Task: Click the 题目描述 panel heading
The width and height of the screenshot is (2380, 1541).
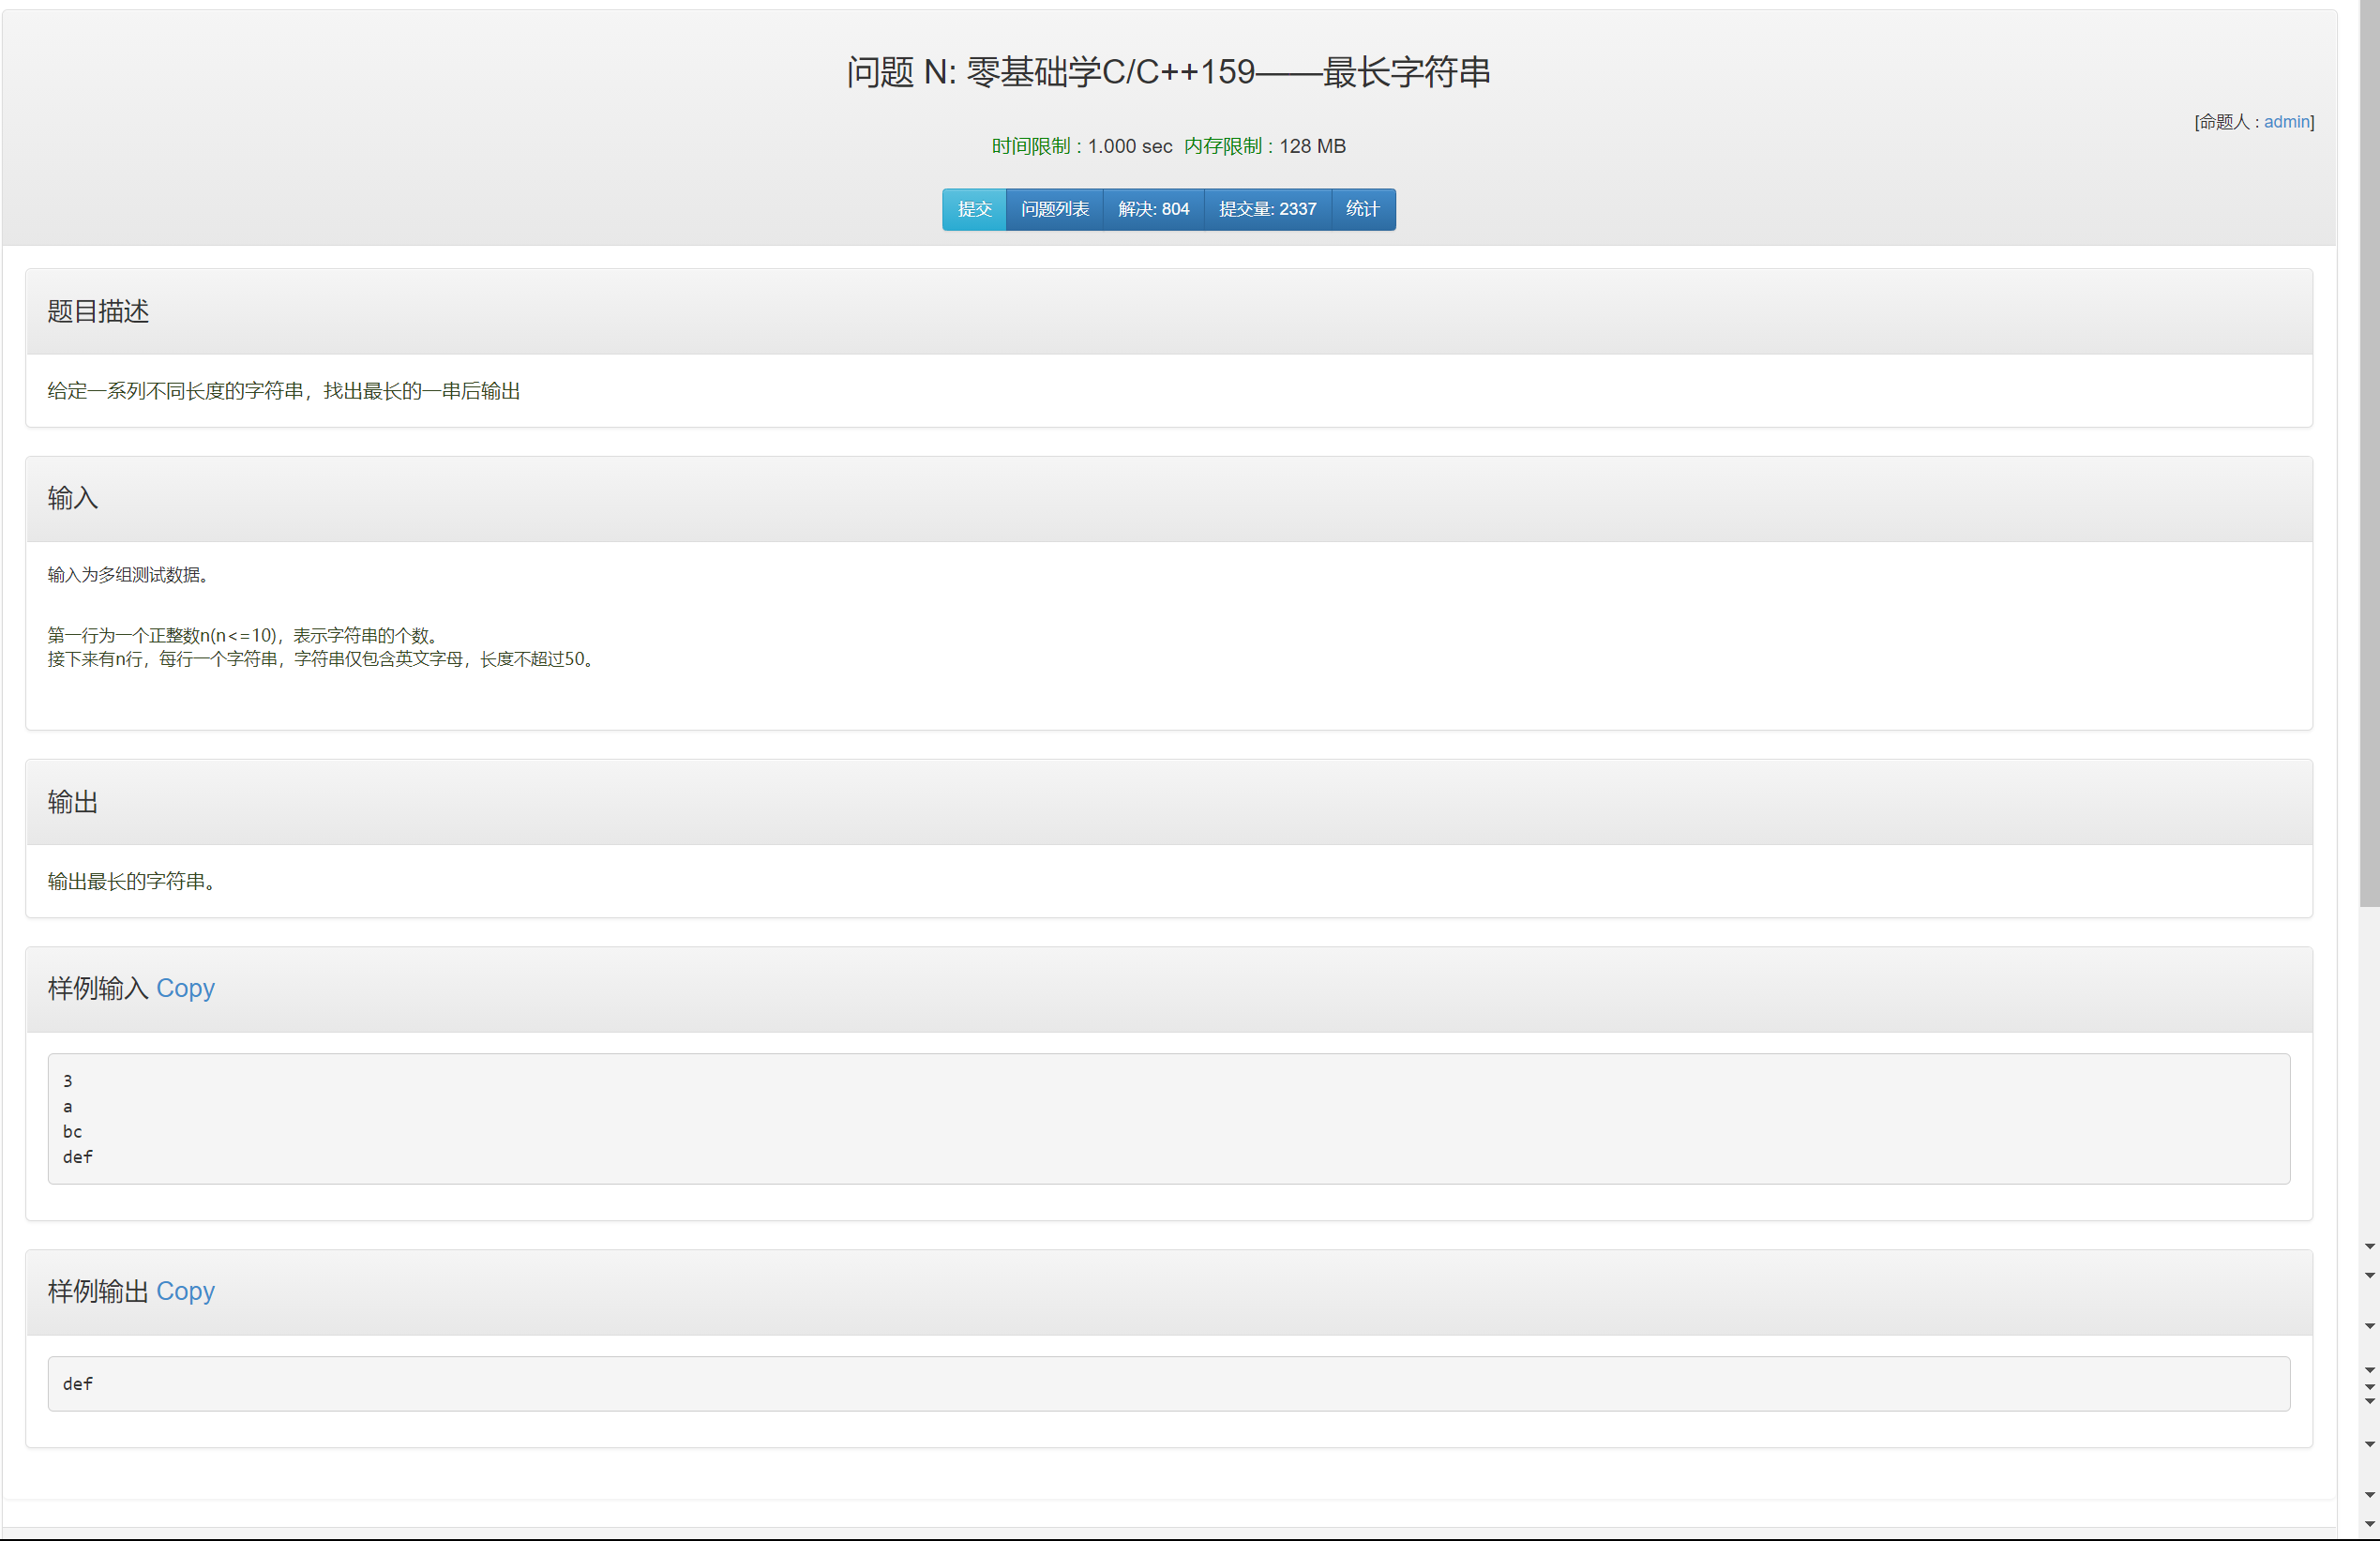Action: 98,311
